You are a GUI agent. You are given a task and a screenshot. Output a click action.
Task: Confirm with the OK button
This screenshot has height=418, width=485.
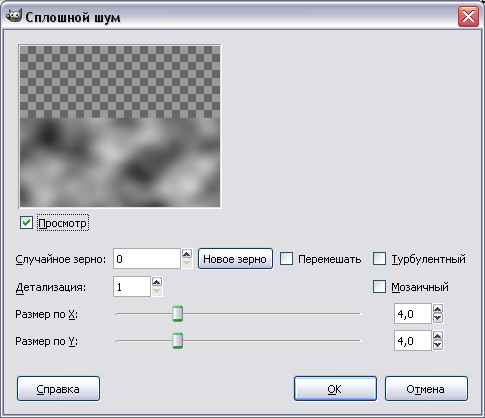tap(335, 389)
